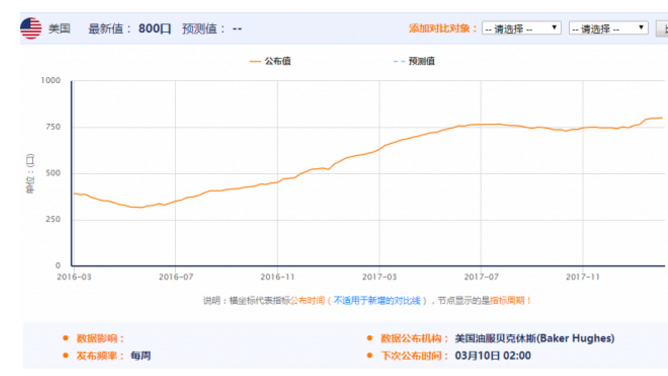The width and height of the screenshot is (668, 376).
Task: Click the 发布频率 每周 entry
Action: pos(113,356)
